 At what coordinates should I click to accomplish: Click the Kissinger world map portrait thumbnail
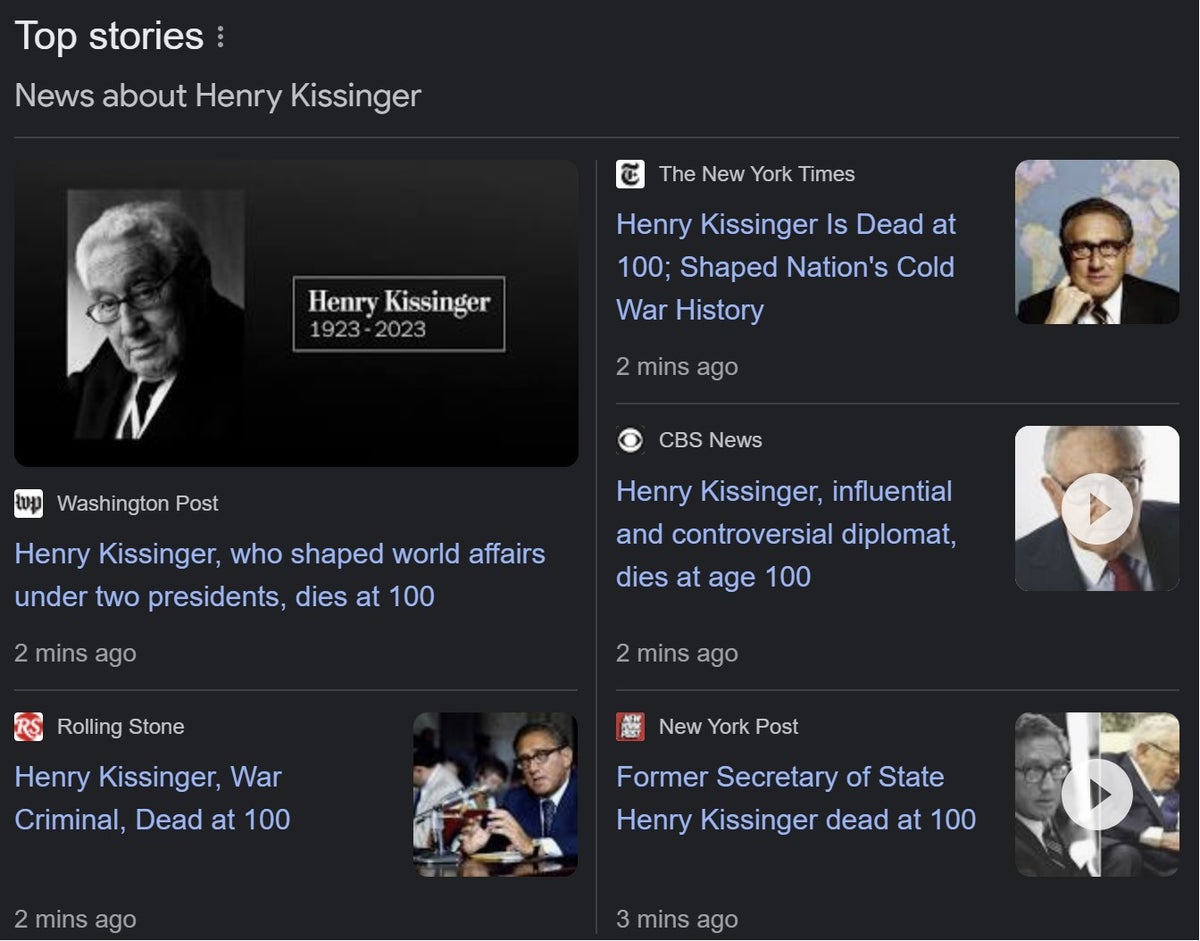(1097, 241)
